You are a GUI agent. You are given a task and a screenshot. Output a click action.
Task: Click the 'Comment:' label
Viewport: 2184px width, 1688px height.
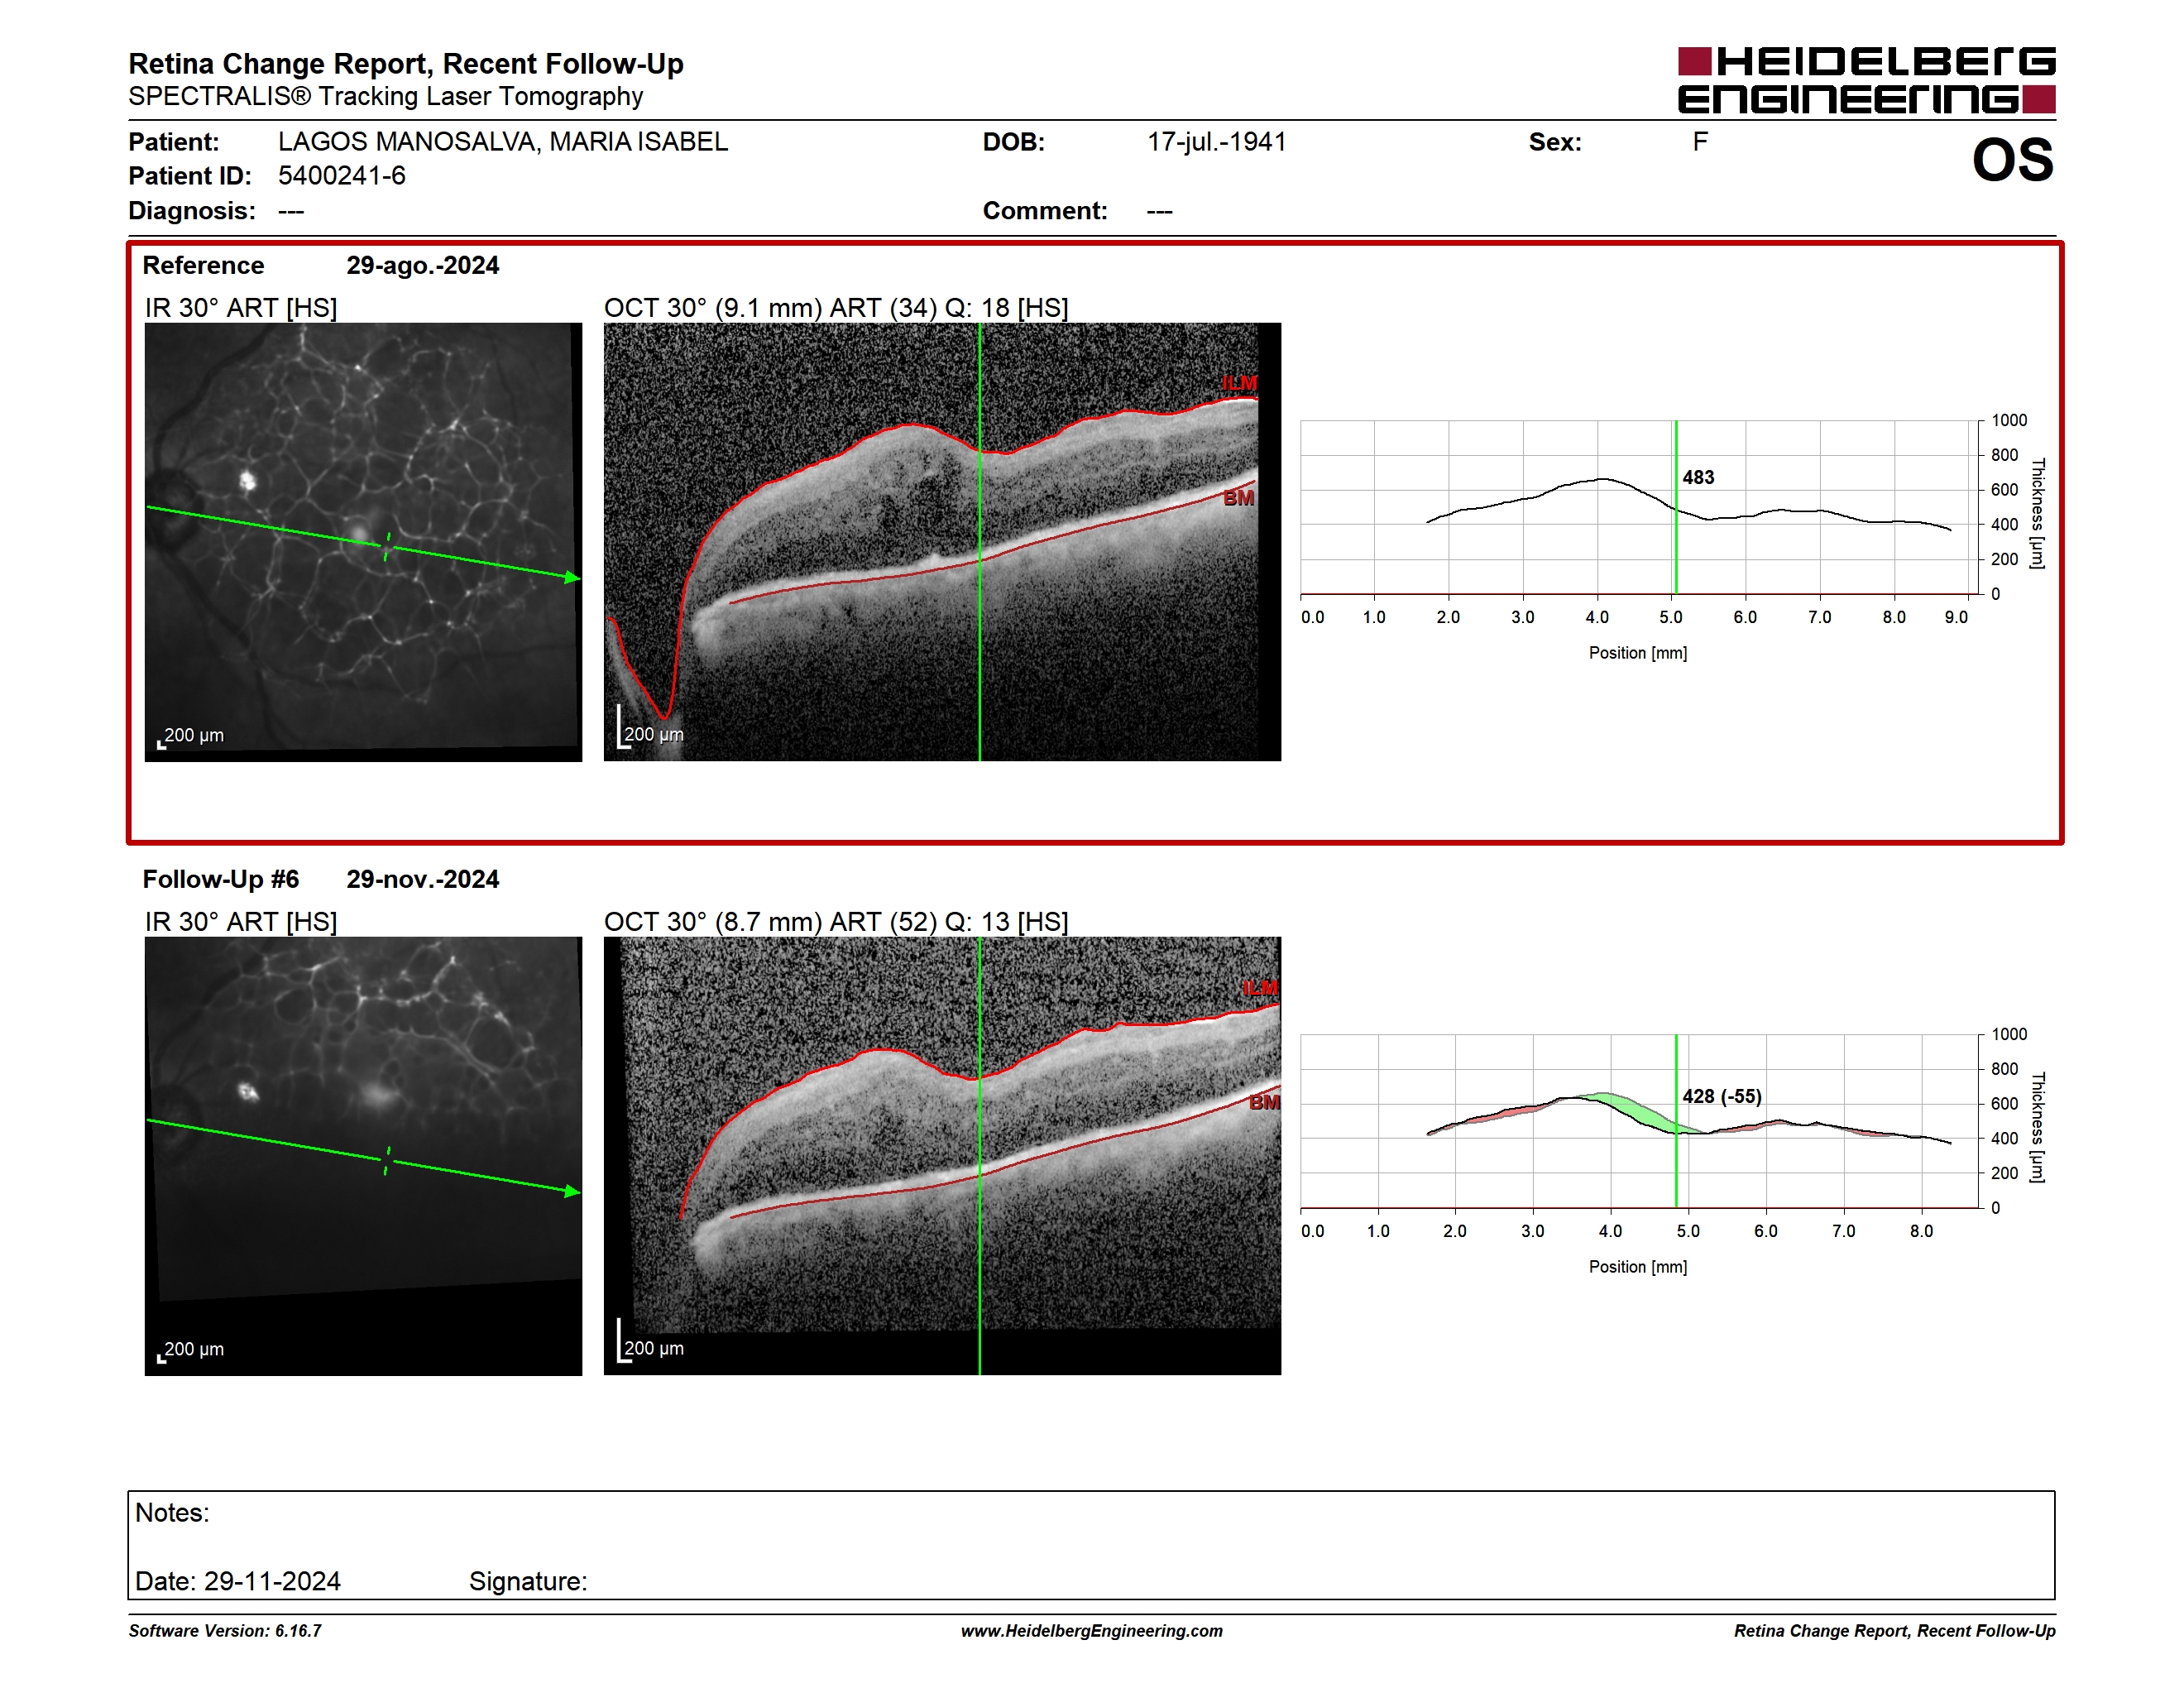1045,211
